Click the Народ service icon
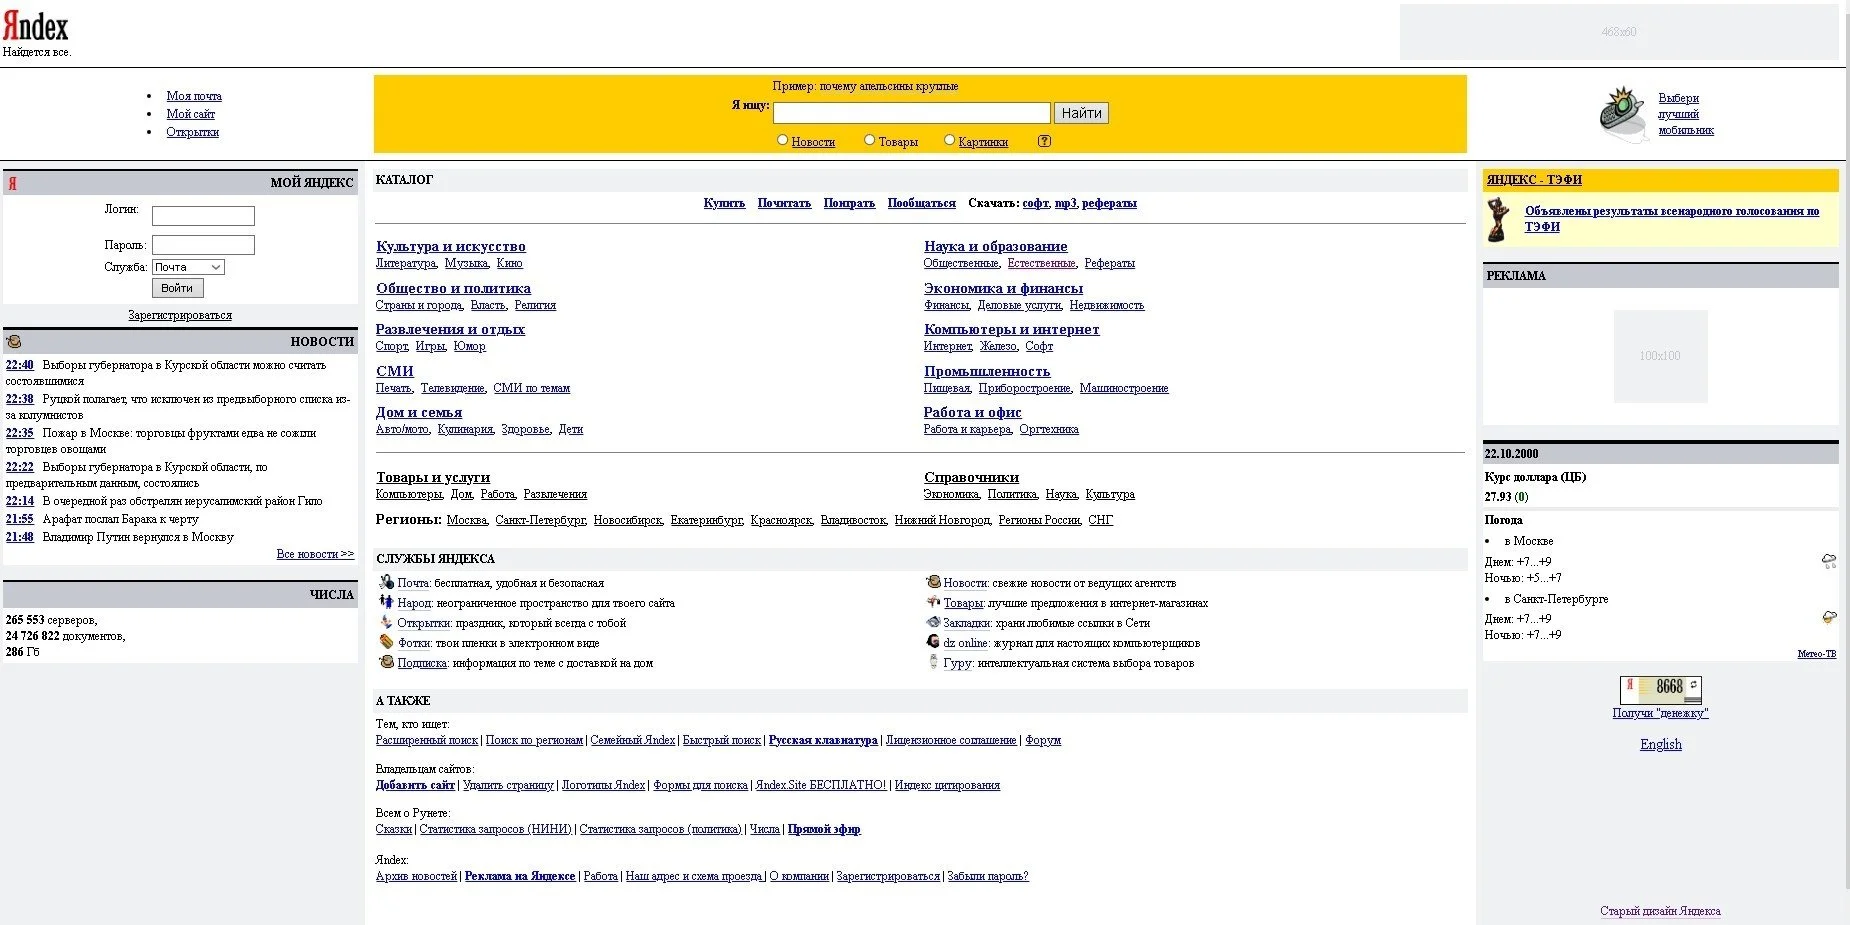The image size is (1850, 925). (386, 602)
